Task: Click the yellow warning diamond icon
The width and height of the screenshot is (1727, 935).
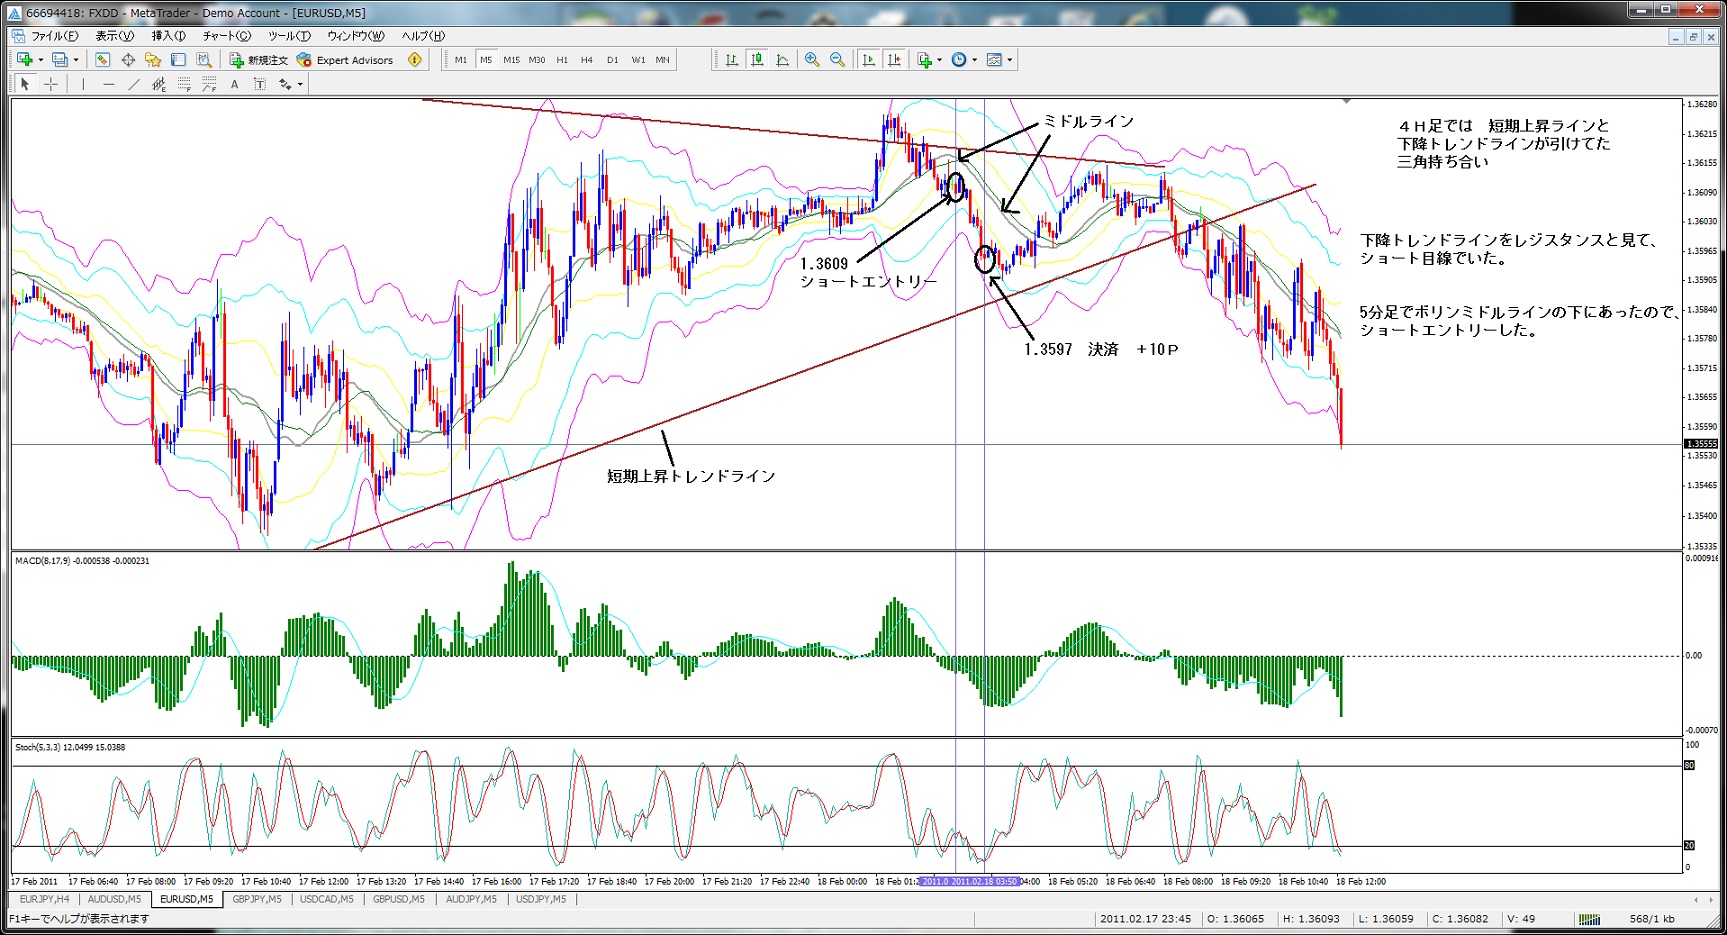Action: coord(415,60)
